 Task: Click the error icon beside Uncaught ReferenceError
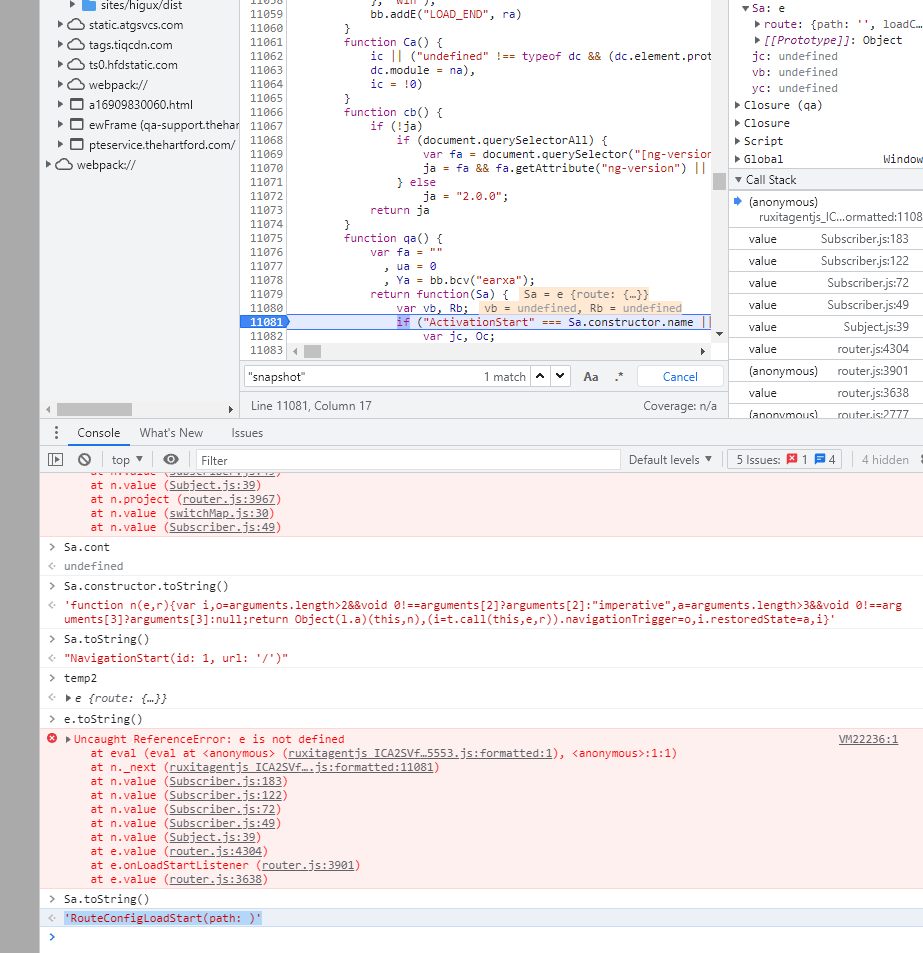click(x=52, y=738)
